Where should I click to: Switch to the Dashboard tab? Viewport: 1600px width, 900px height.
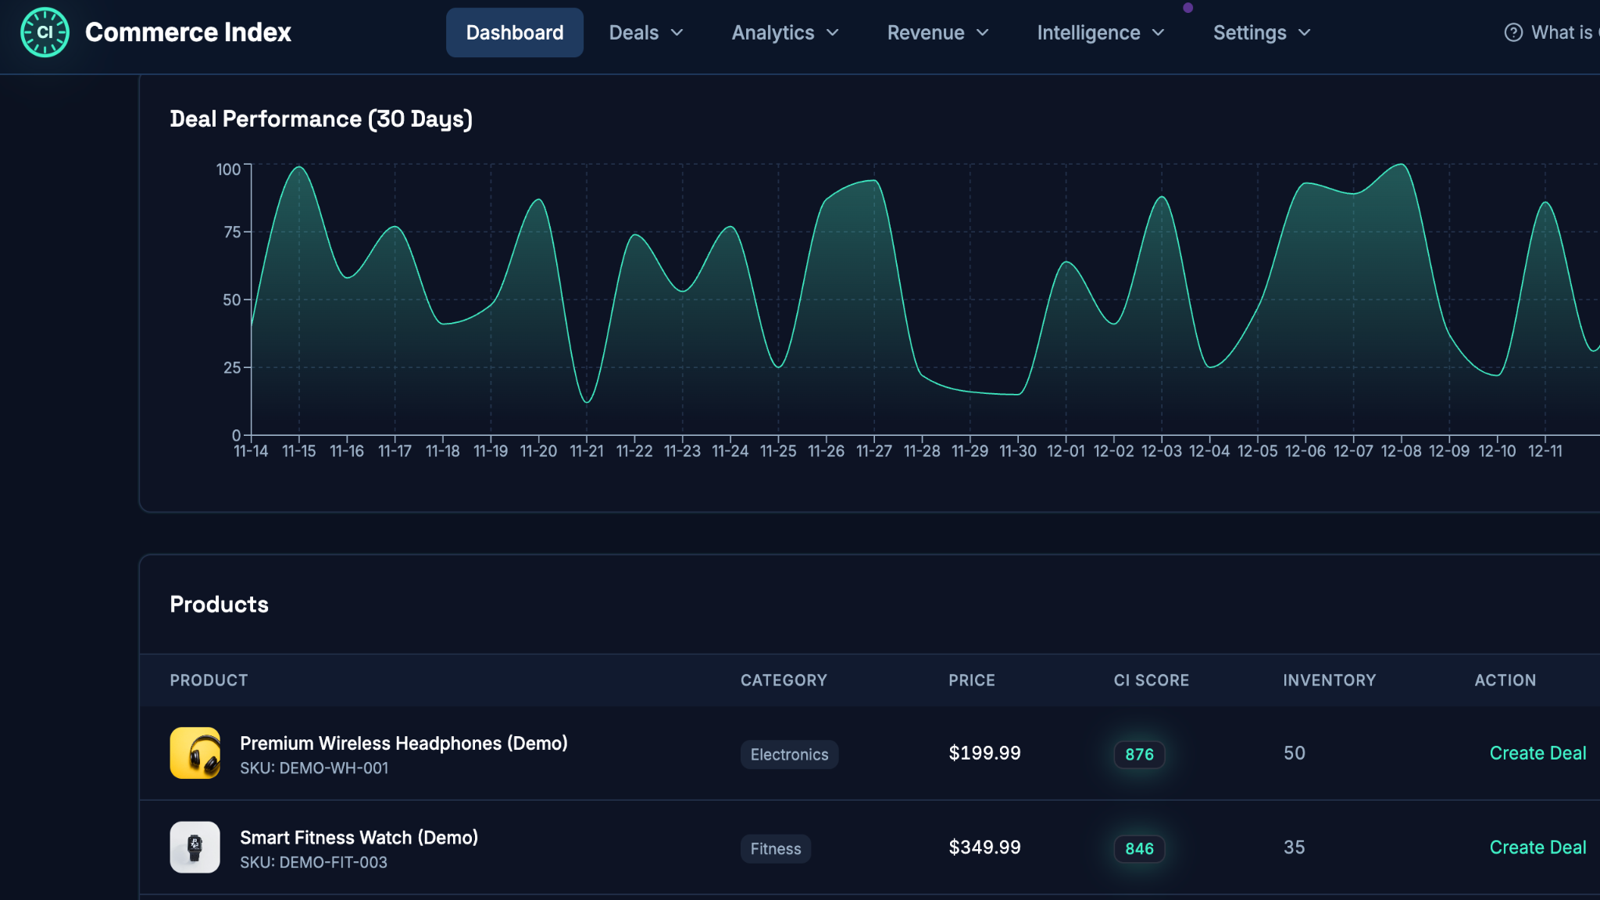[515, 33]
